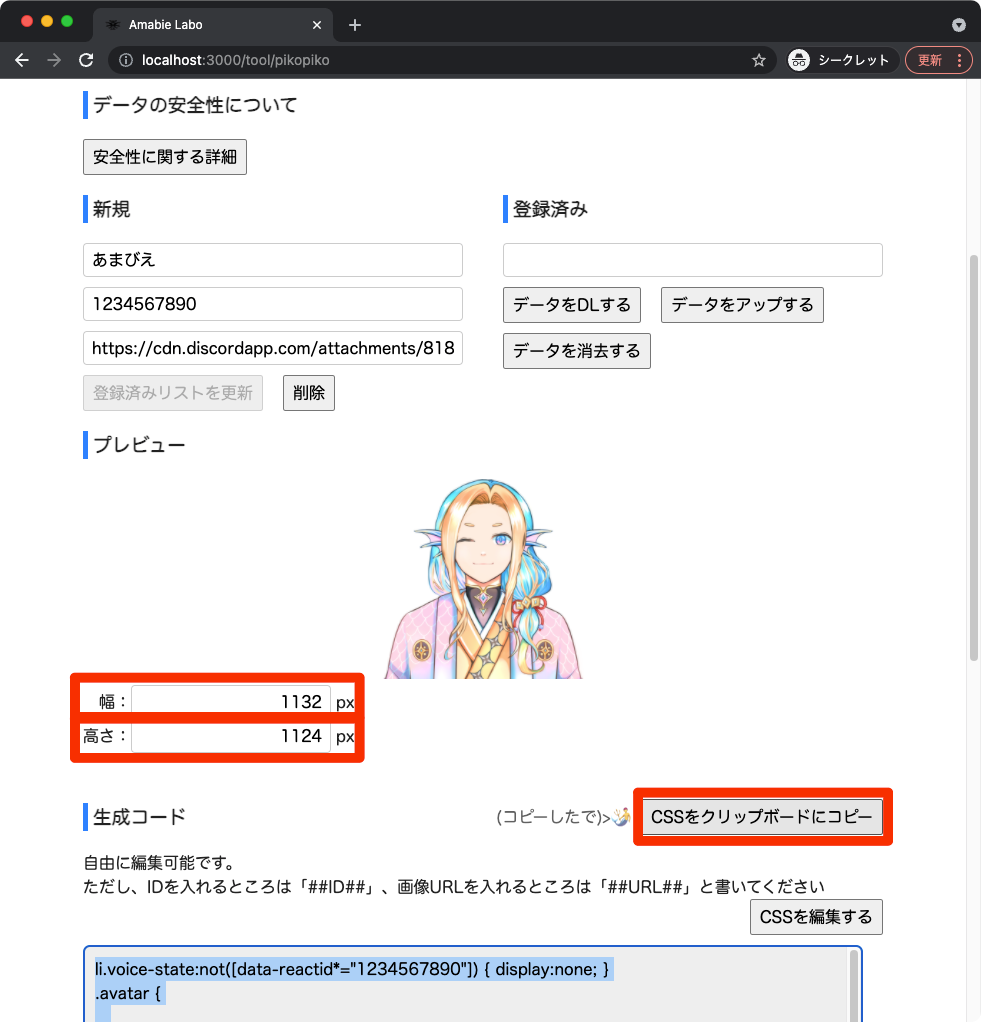Click the 生成コード section heading
The image size is (981, 1022).
point(139,817)
